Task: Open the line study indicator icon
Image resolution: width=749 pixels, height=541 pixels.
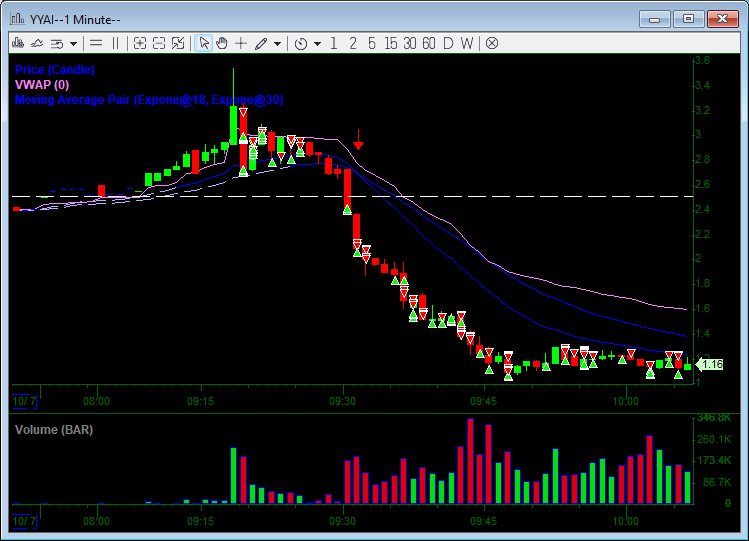Action: pos(37,43)
